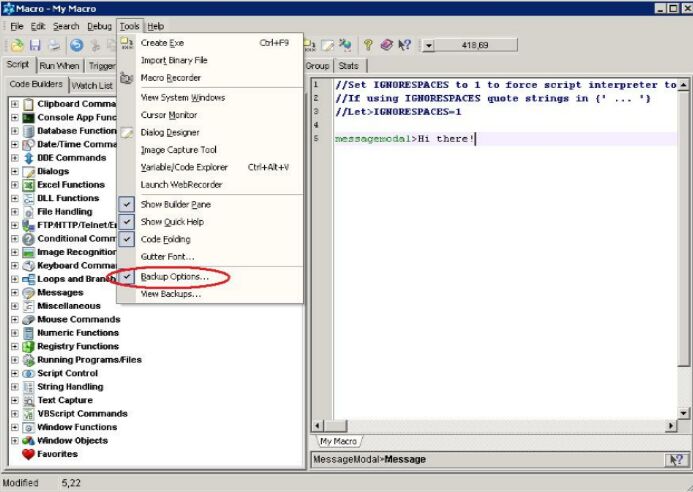Click the help icon beside the MessageModal hint

point(675,460)
